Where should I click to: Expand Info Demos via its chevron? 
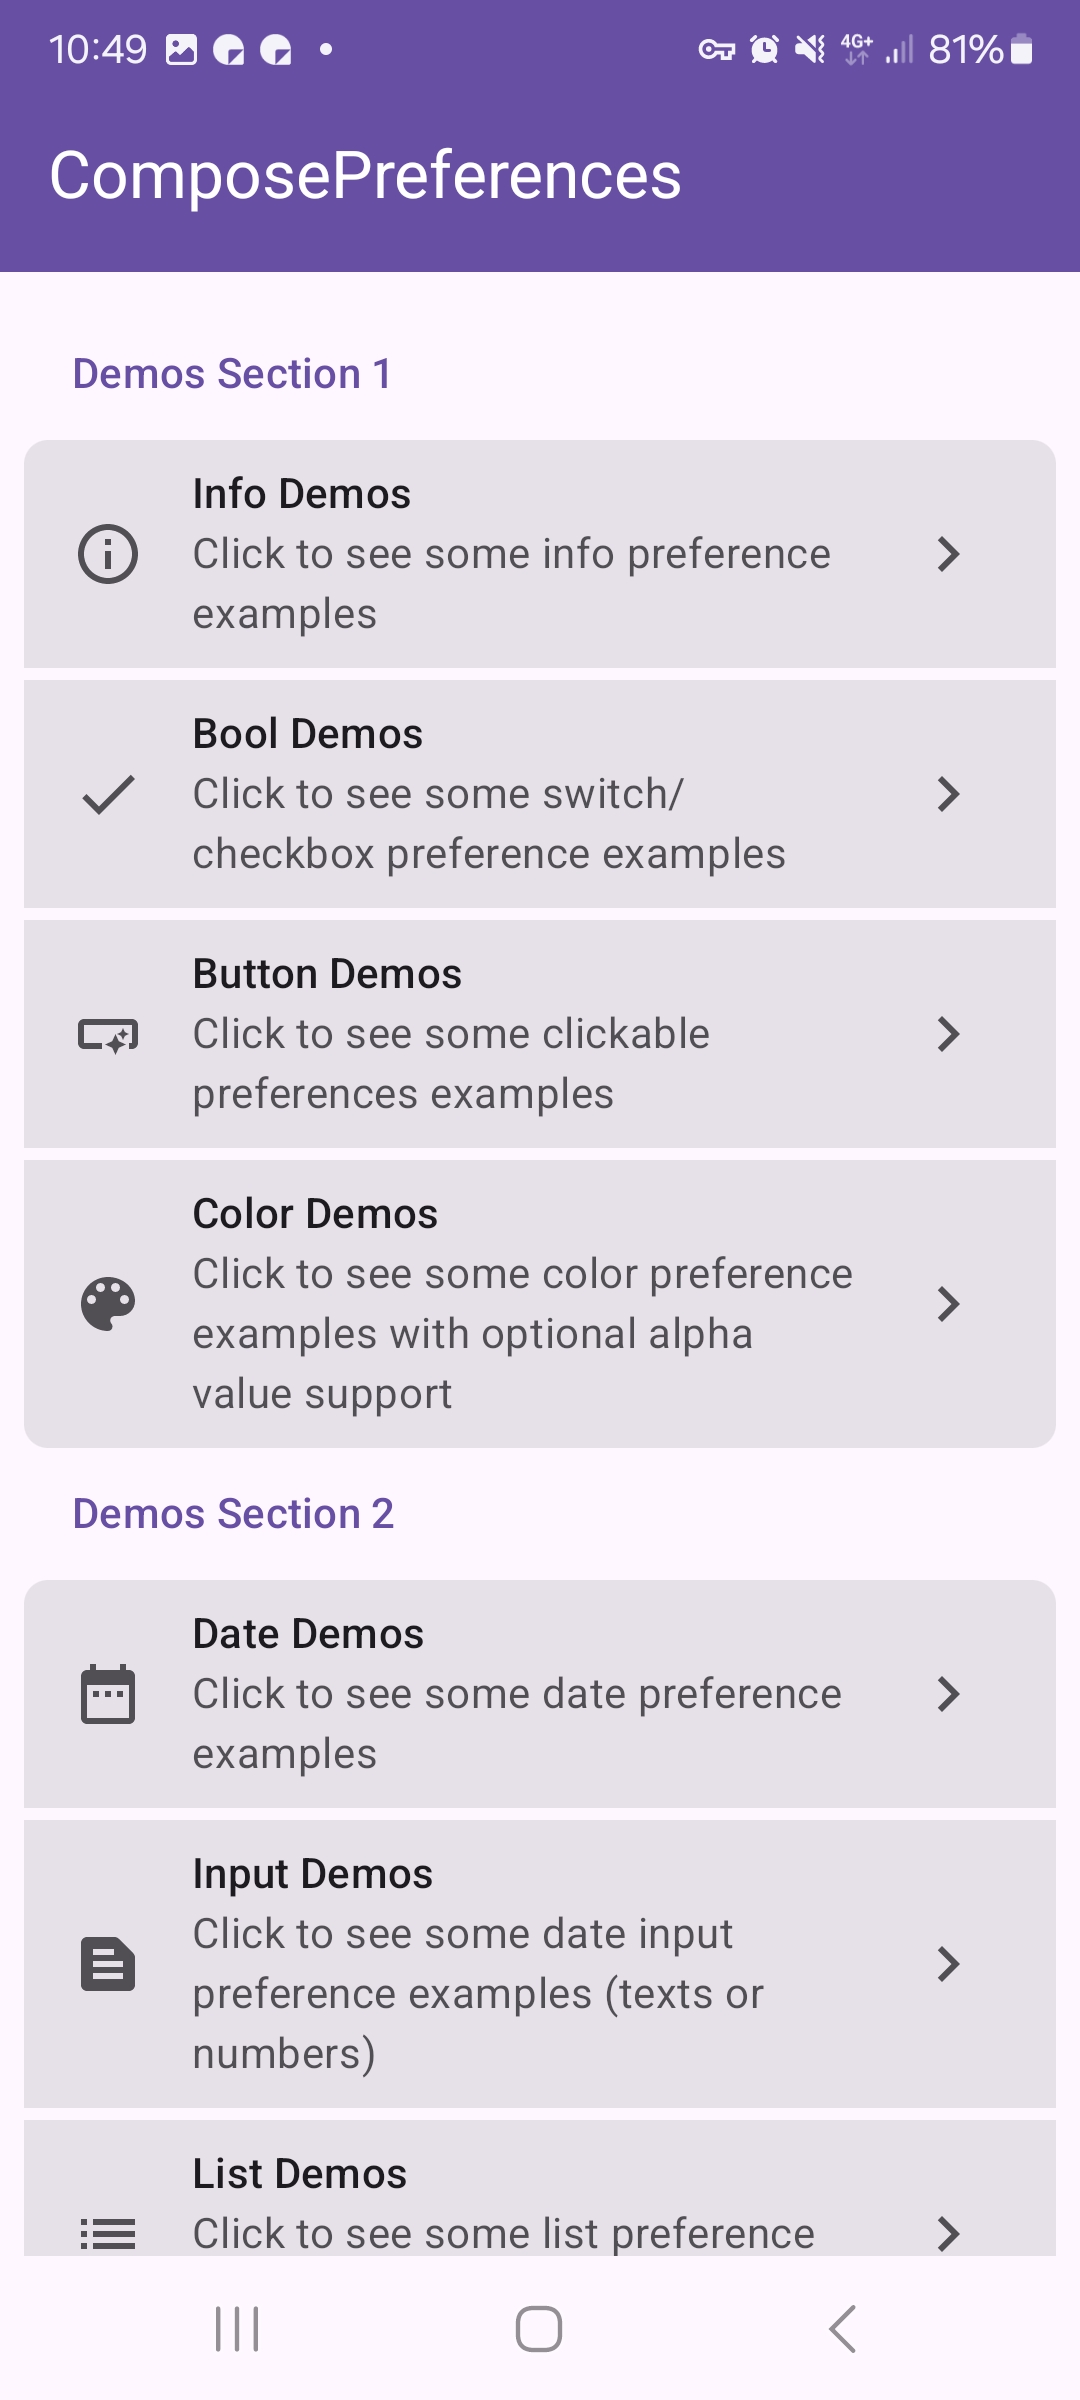coord(948,554)
